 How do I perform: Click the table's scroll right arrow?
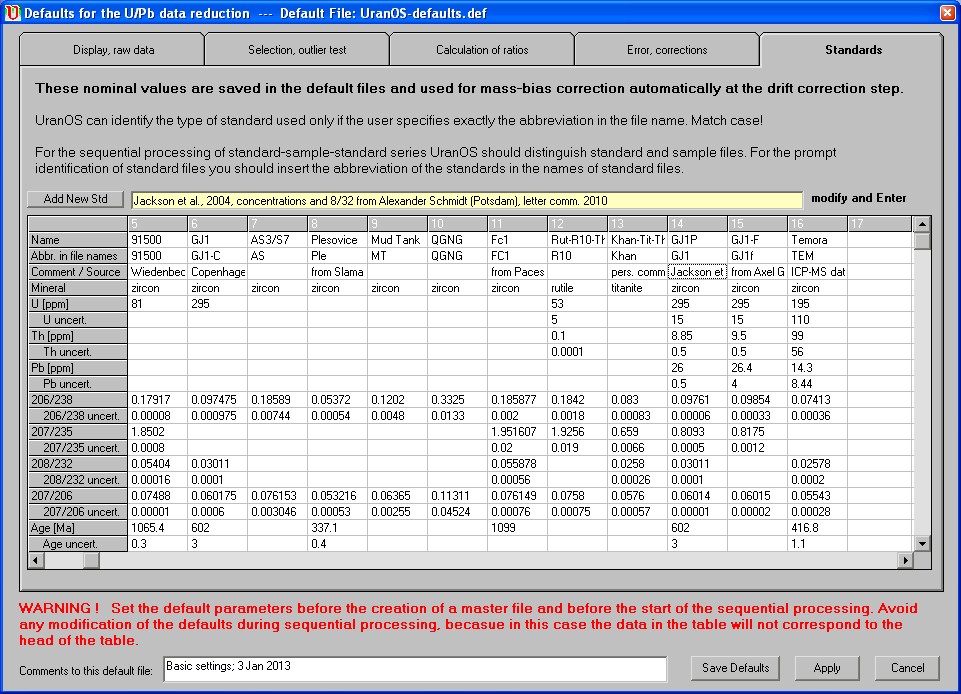(x=906, y=560)
